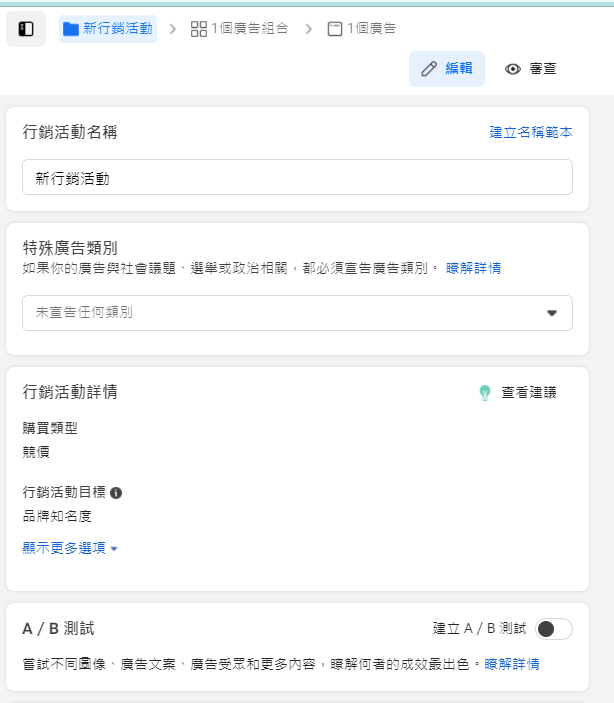Screen dimensions: 614x703
Task: Open the 未宣告任何類別 dropdown
Action: 297,313
